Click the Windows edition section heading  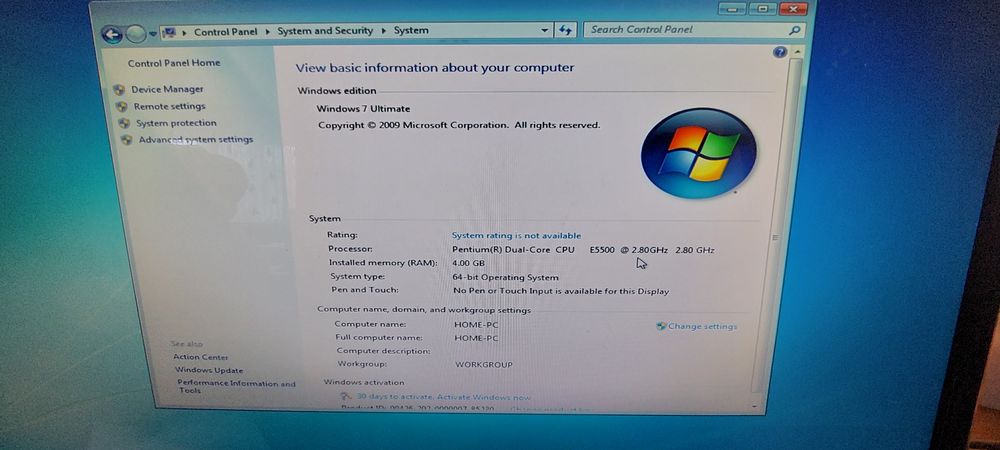pos(337,91)
